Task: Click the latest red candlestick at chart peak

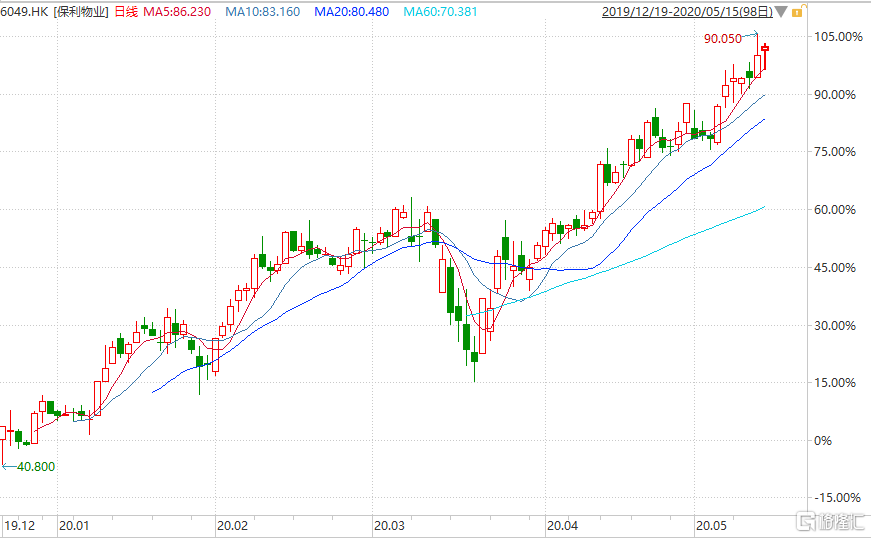Action: (765, 48)
